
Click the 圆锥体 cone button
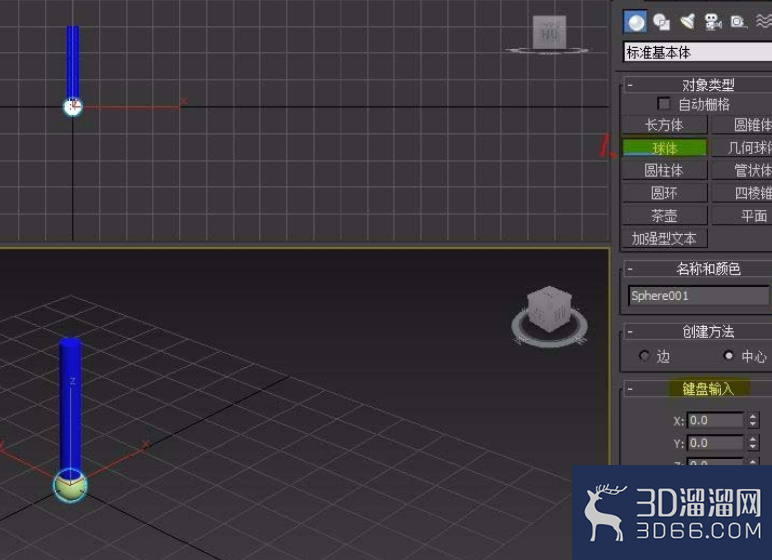point(742,125)
